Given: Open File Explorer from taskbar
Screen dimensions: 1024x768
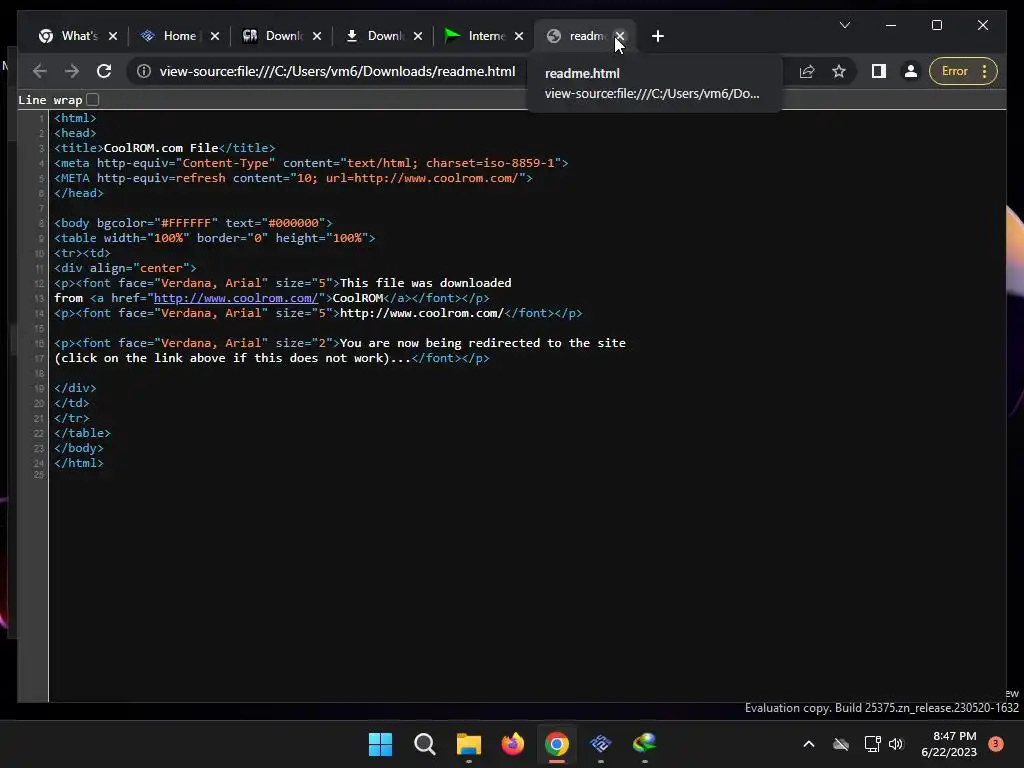Looking at the screenshot, I should pos(468,744).
